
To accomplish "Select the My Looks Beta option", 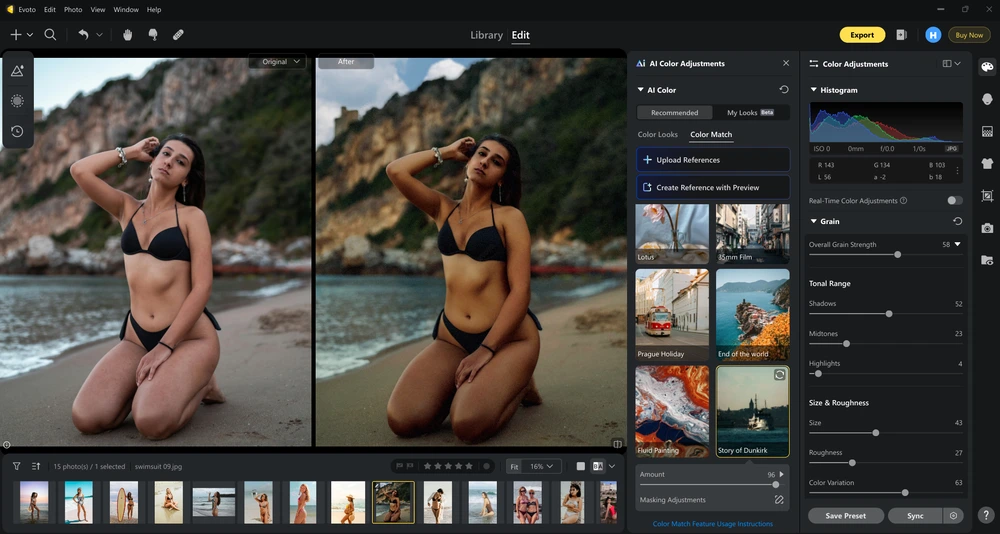I will click(750, 112).
